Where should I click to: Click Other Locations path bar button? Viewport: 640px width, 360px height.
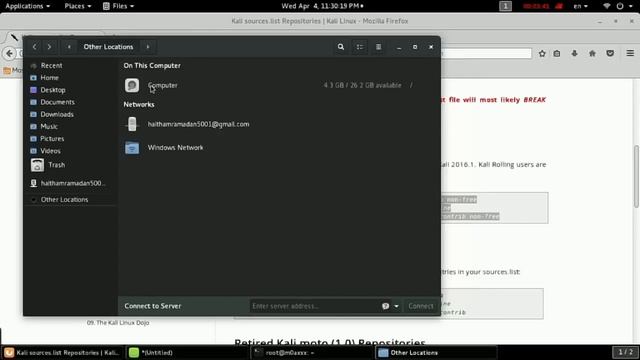click(108, 47)
